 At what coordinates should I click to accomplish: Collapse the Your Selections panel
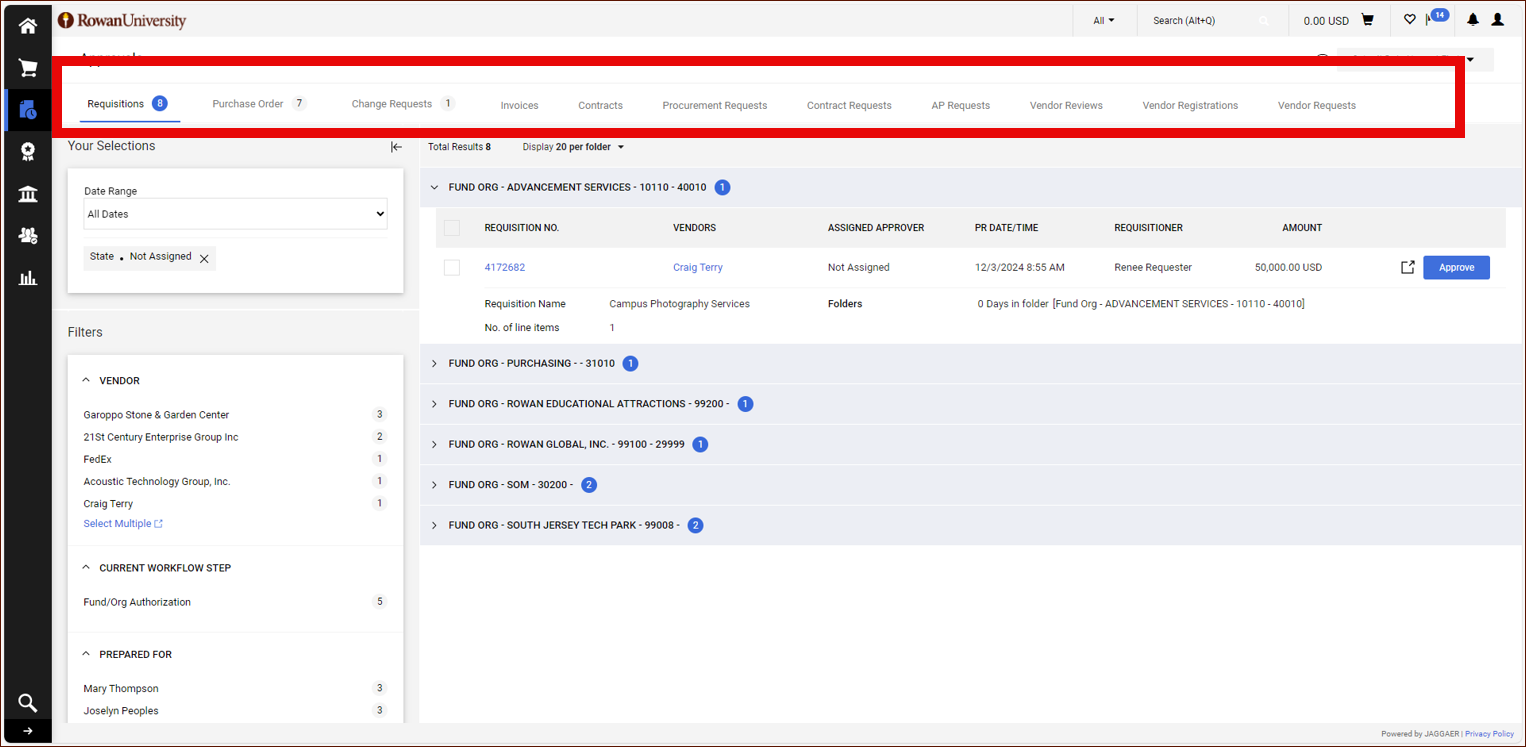[x=396, y=147]
